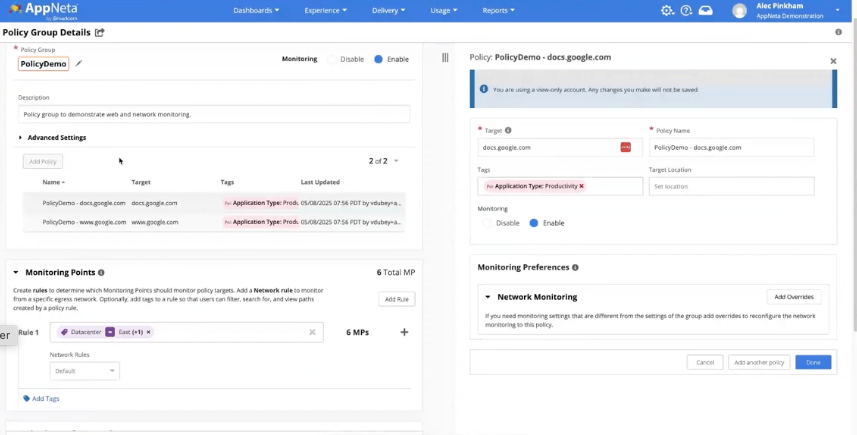Click the help question mark icon
The height and width of the screenshot is (435, 857).
tap(686, 11)
